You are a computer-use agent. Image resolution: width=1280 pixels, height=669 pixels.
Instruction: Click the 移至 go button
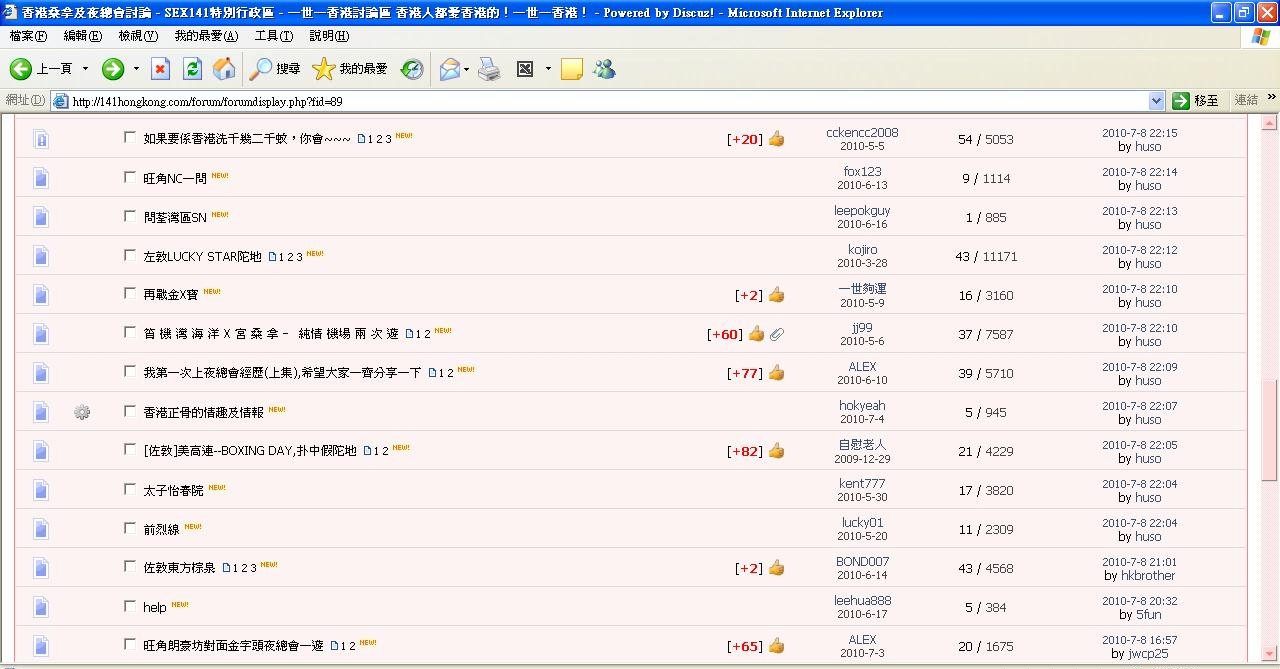[x=1196, y=101]
